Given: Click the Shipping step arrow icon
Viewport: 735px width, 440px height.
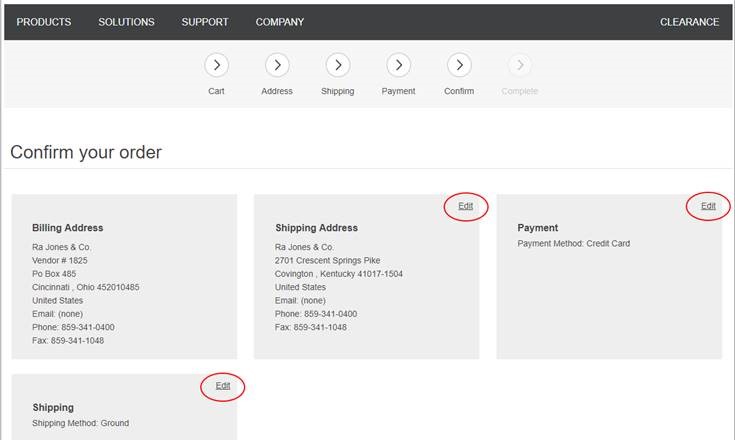Looking at the screenshot, I should (338, 65).
